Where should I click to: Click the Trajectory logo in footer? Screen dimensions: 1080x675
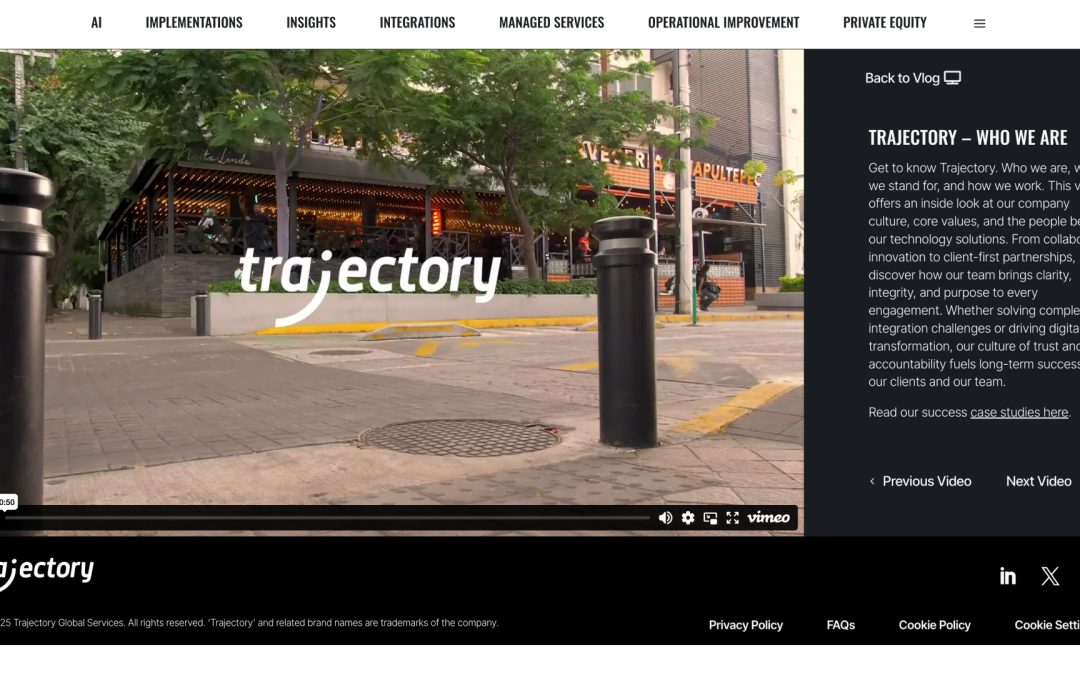tap(46, 571)
